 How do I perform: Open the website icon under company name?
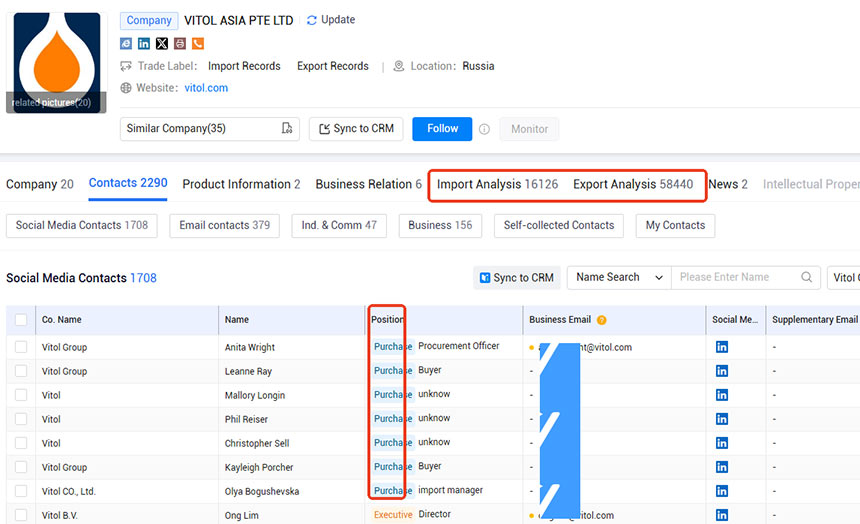(126, 43)
